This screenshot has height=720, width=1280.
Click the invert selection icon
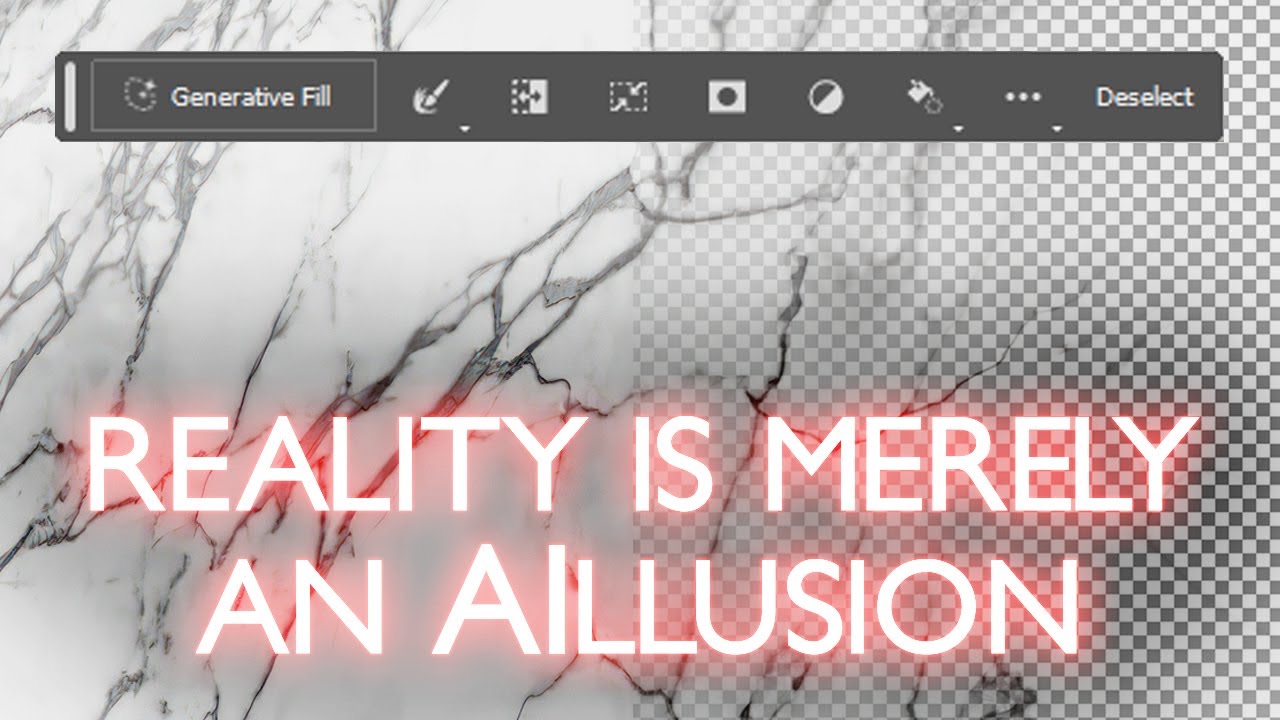(529, 97)
